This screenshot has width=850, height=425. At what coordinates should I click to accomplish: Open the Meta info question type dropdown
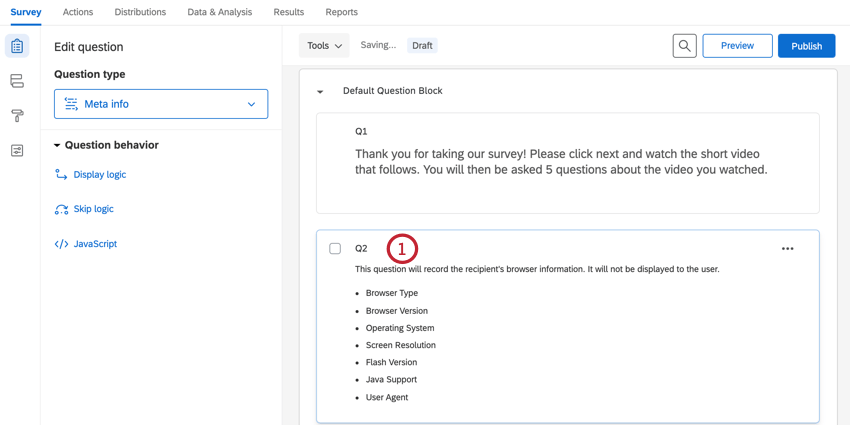pyautogui.click(x=161, y=104)
